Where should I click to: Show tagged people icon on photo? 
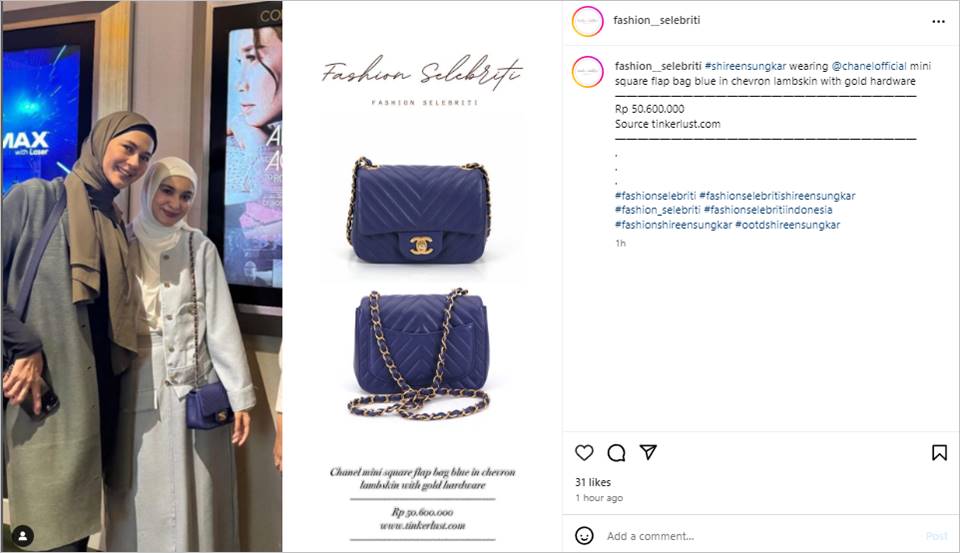(x=23, y=536)
